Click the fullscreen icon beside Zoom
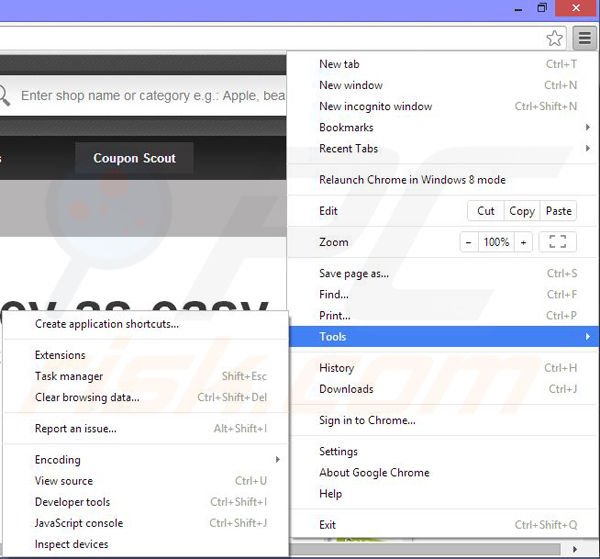This screenshot has width=600, height=559. [x=557, y=242]
